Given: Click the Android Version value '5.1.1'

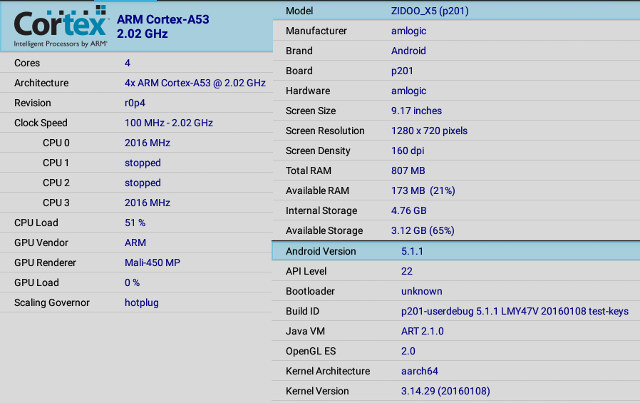Looking at the screenshot, I should tap(412, 251).
